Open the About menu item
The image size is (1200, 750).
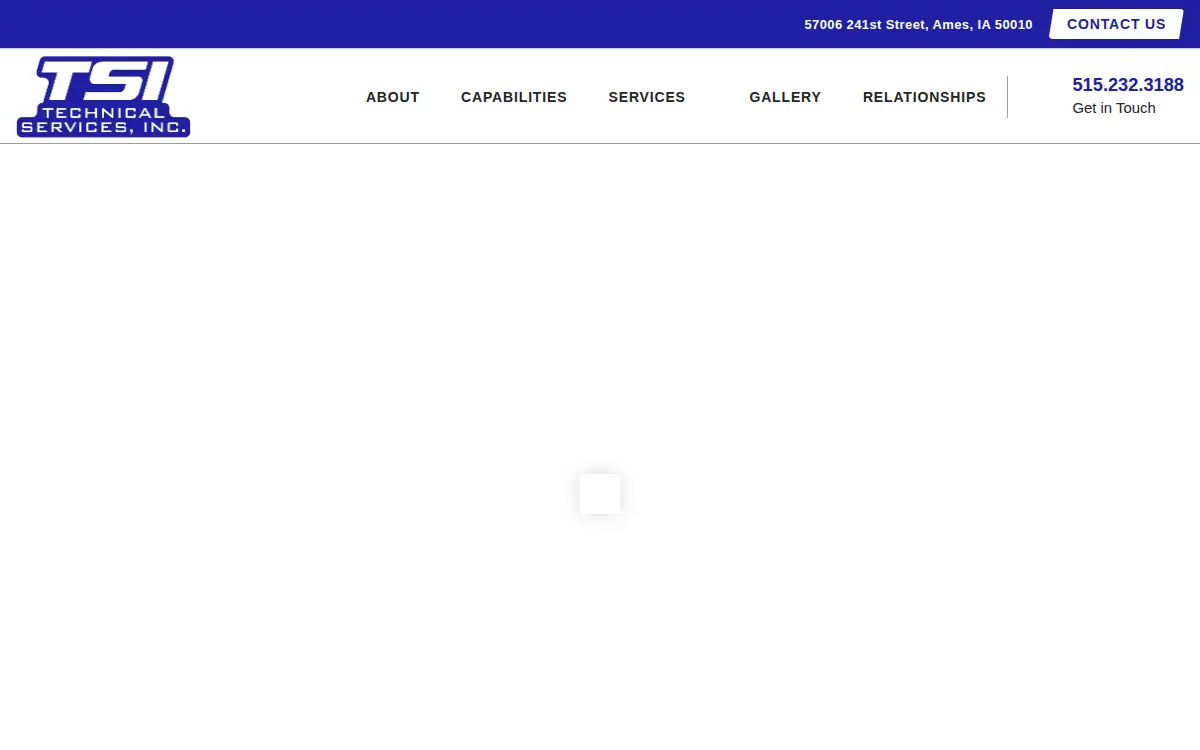(393, 97)
